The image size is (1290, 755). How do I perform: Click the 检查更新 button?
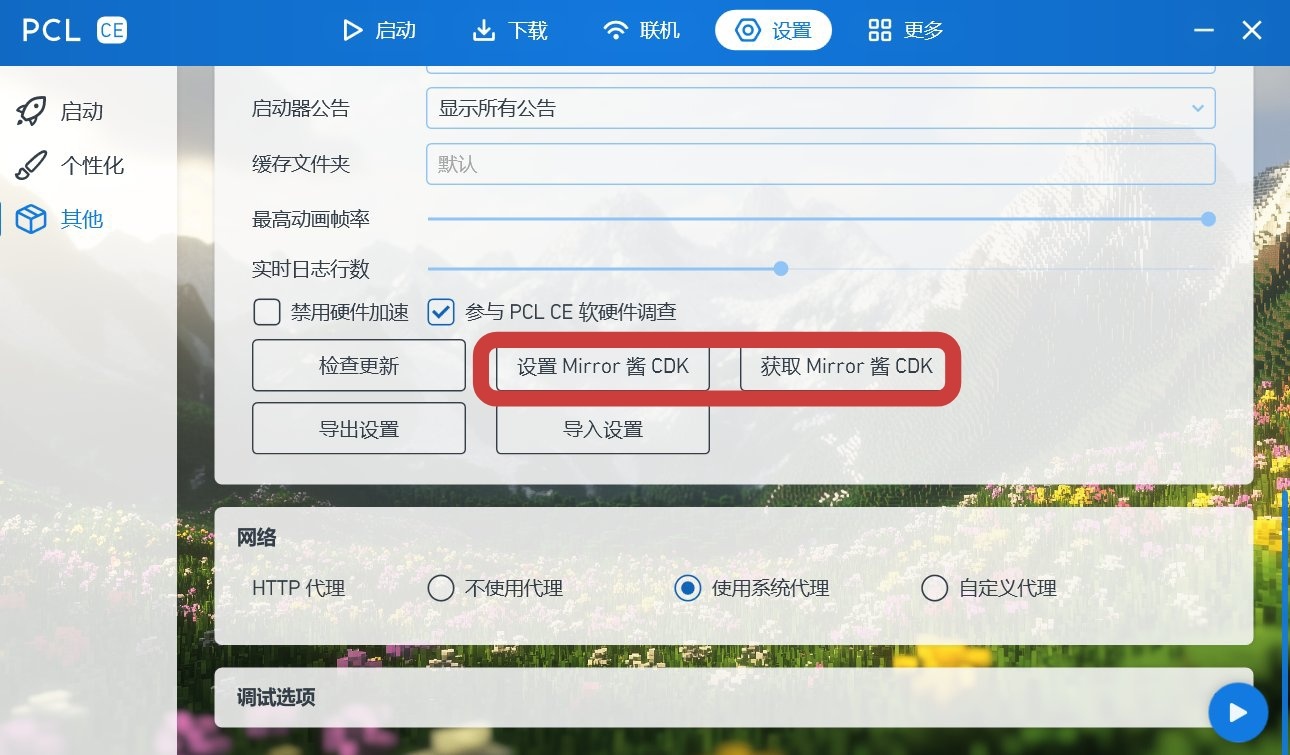point(359,366)
